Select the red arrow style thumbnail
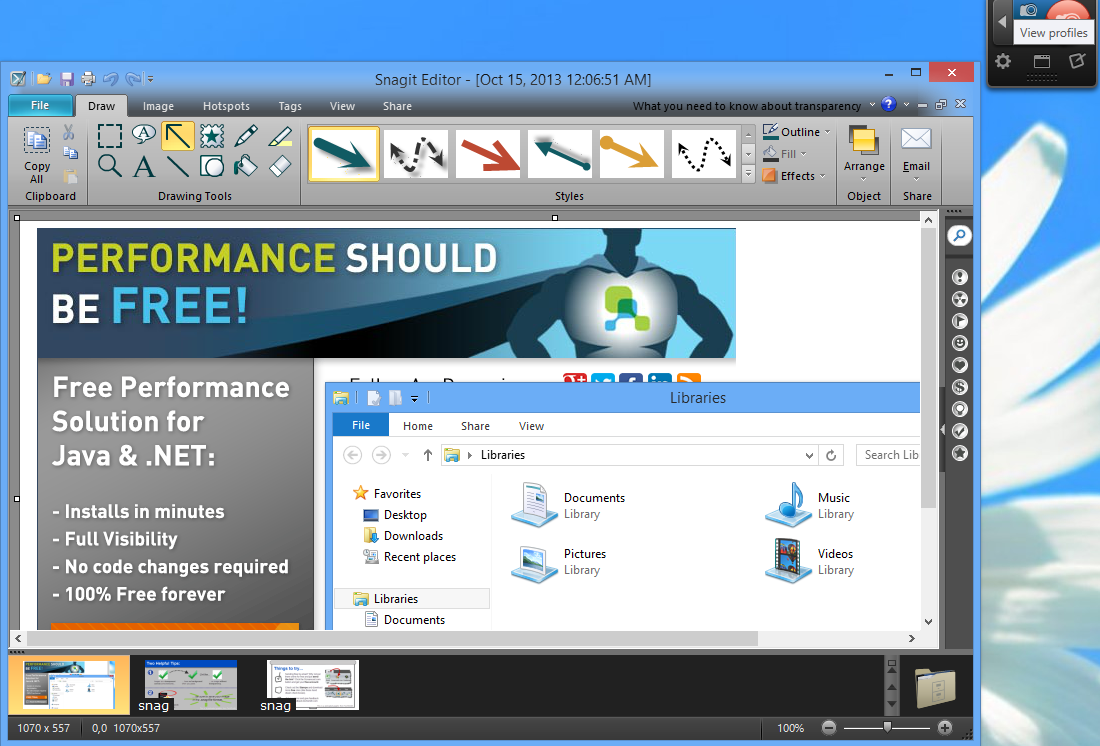The height and width of the screenshot is (746, 1100). 488,154
